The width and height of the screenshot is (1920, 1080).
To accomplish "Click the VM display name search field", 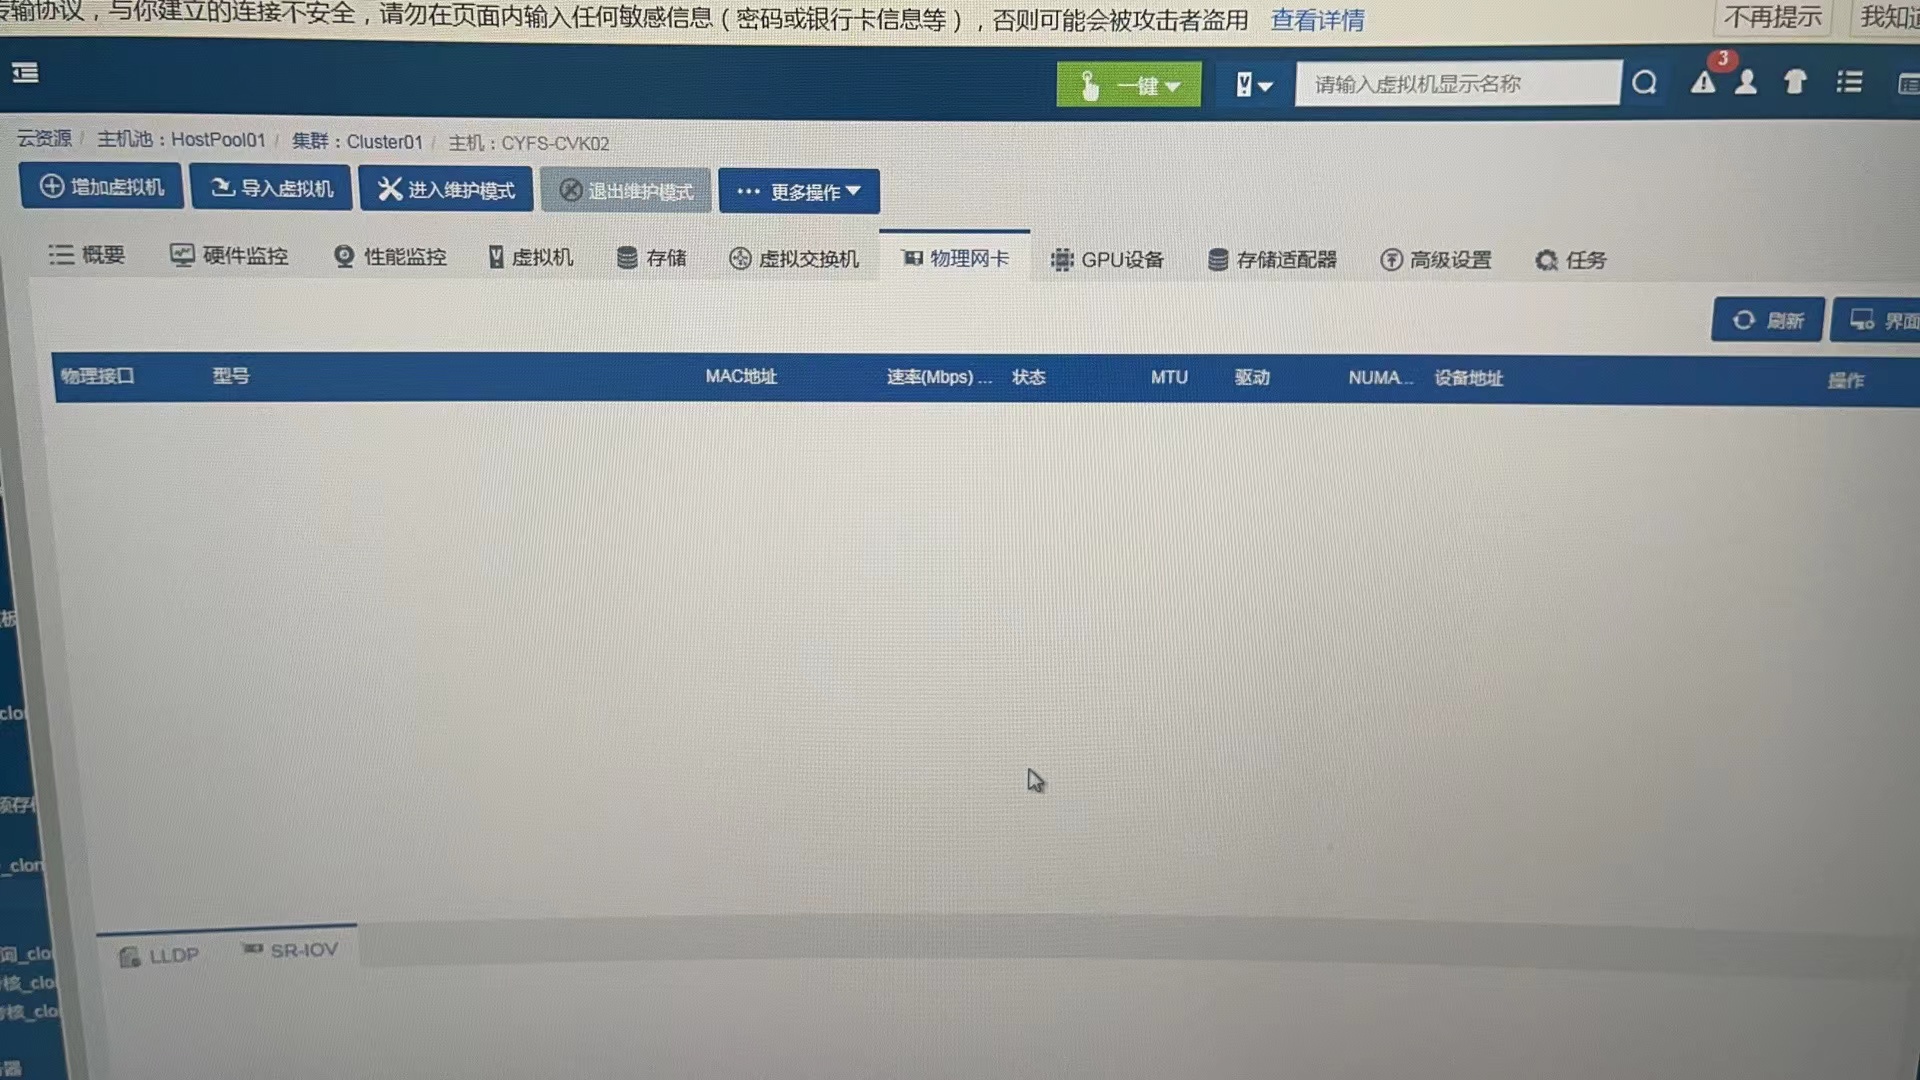I will 1457,84.
